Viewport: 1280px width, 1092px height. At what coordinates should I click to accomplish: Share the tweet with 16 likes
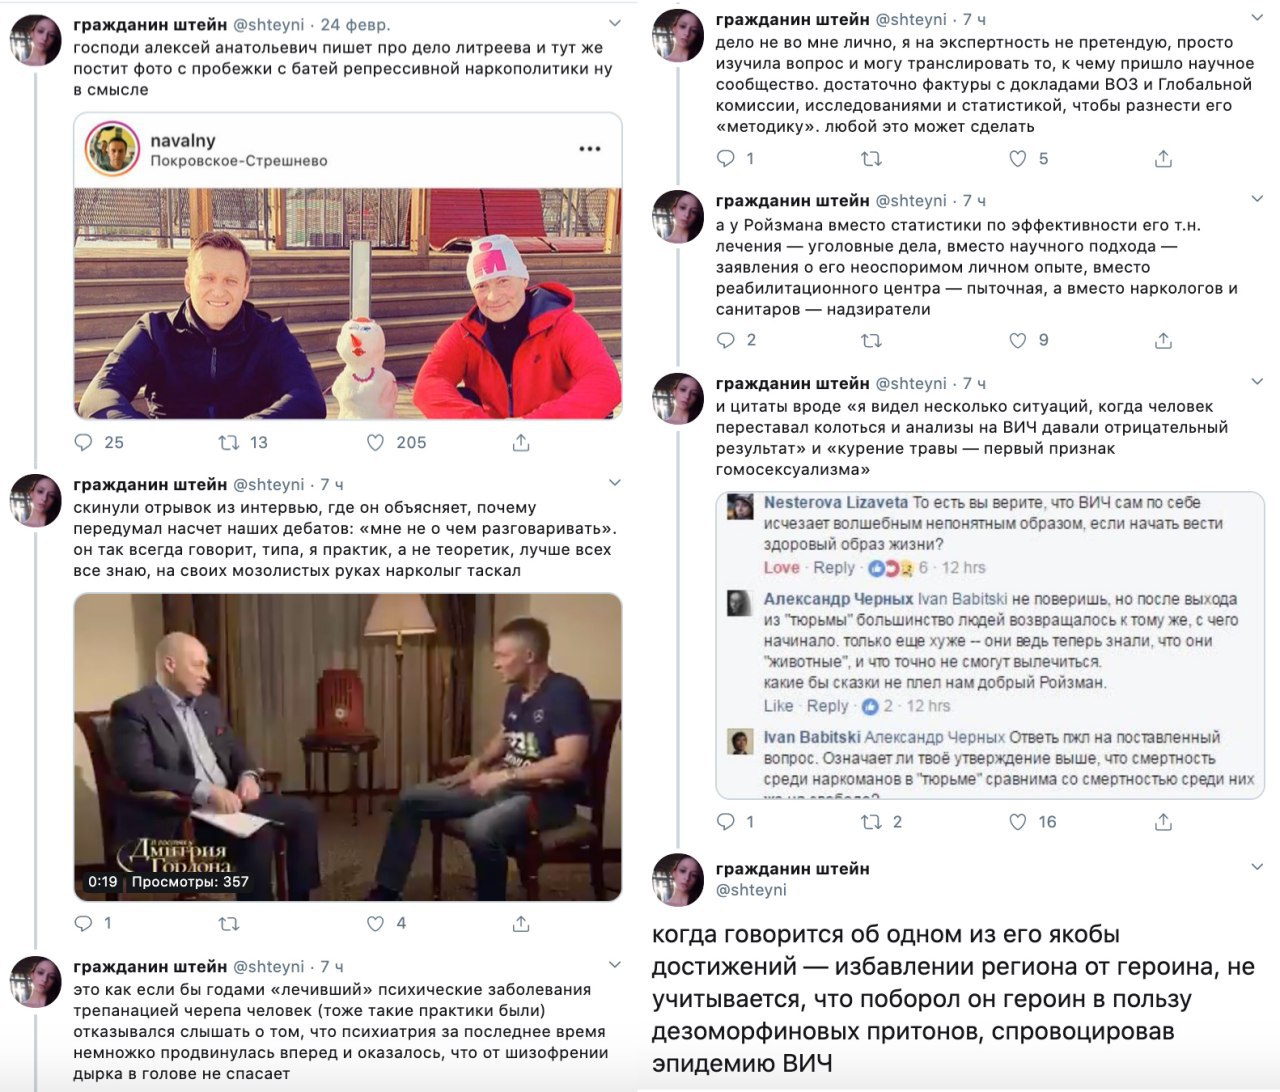(x=1163, y=822)
